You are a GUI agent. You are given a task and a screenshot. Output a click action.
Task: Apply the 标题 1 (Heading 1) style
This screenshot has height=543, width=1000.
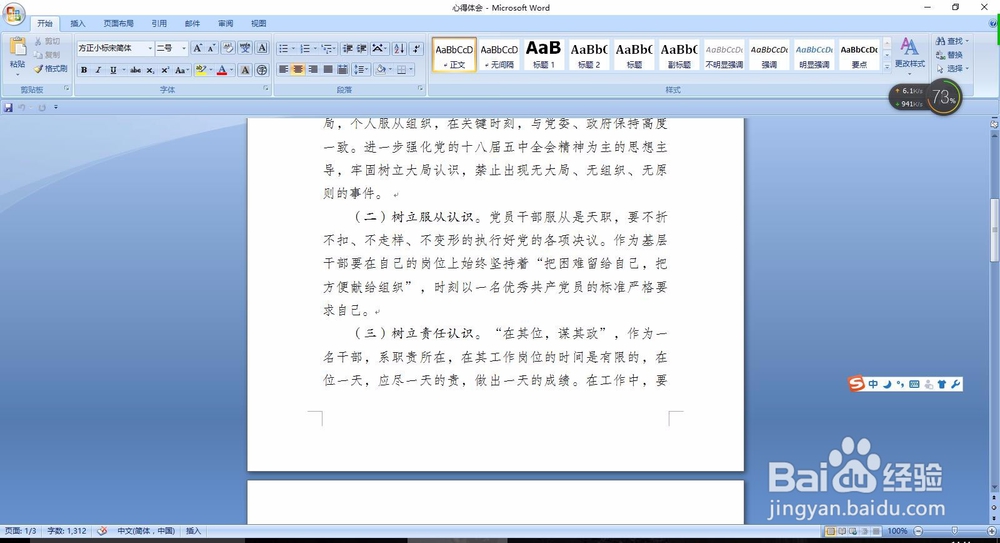pyautogui.click(x=544, y=54)
